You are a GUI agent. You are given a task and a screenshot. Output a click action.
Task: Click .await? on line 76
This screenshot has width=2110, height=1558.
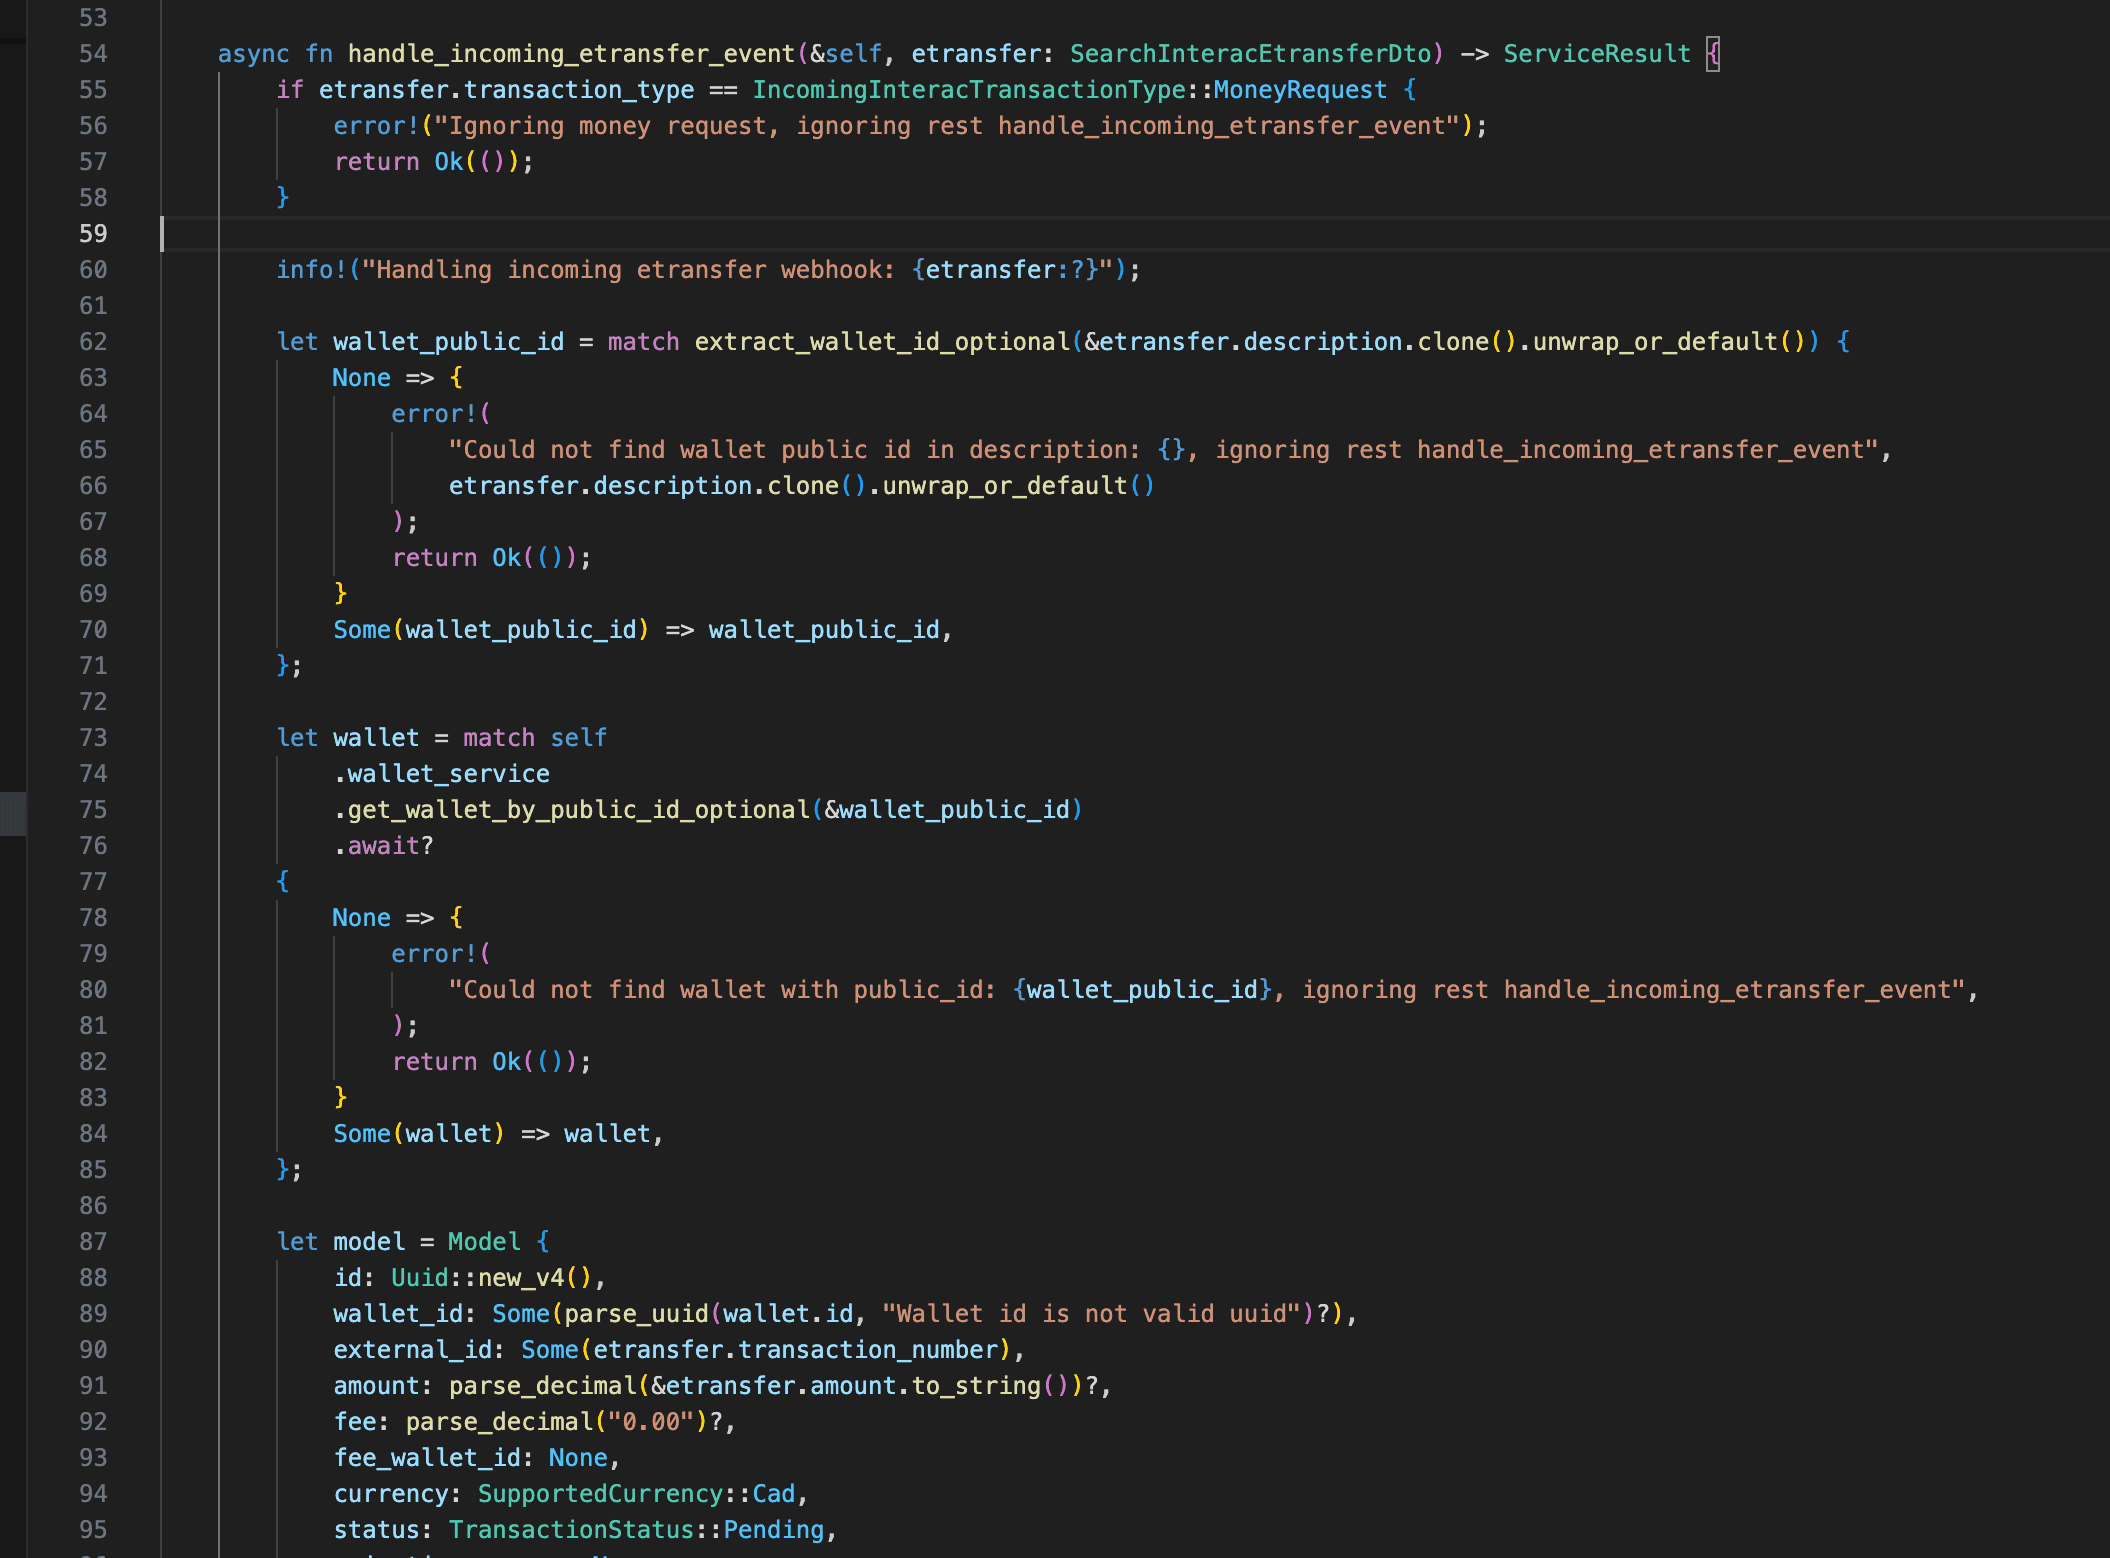(x=384, y=846)
